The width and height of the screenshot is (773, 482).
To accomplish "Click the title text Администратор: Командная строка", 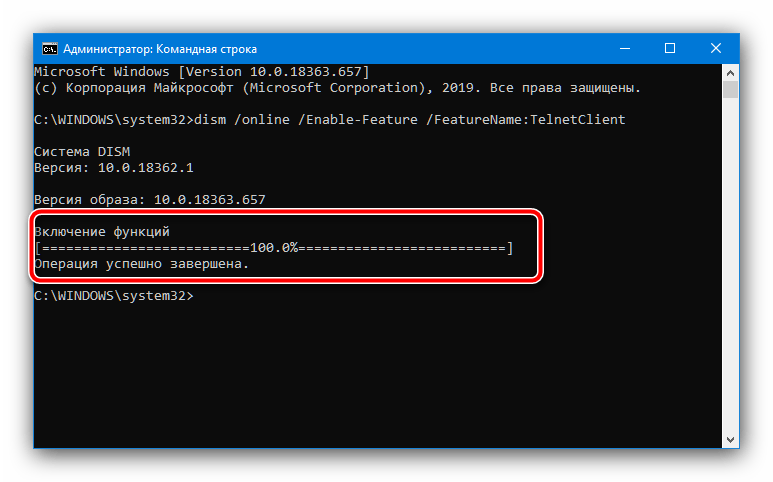I will click(x=160, y=49).
